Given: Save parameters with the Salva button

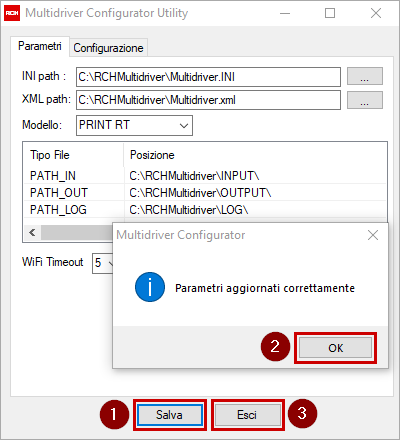Looking at the screenshot, I should [170, 415].
